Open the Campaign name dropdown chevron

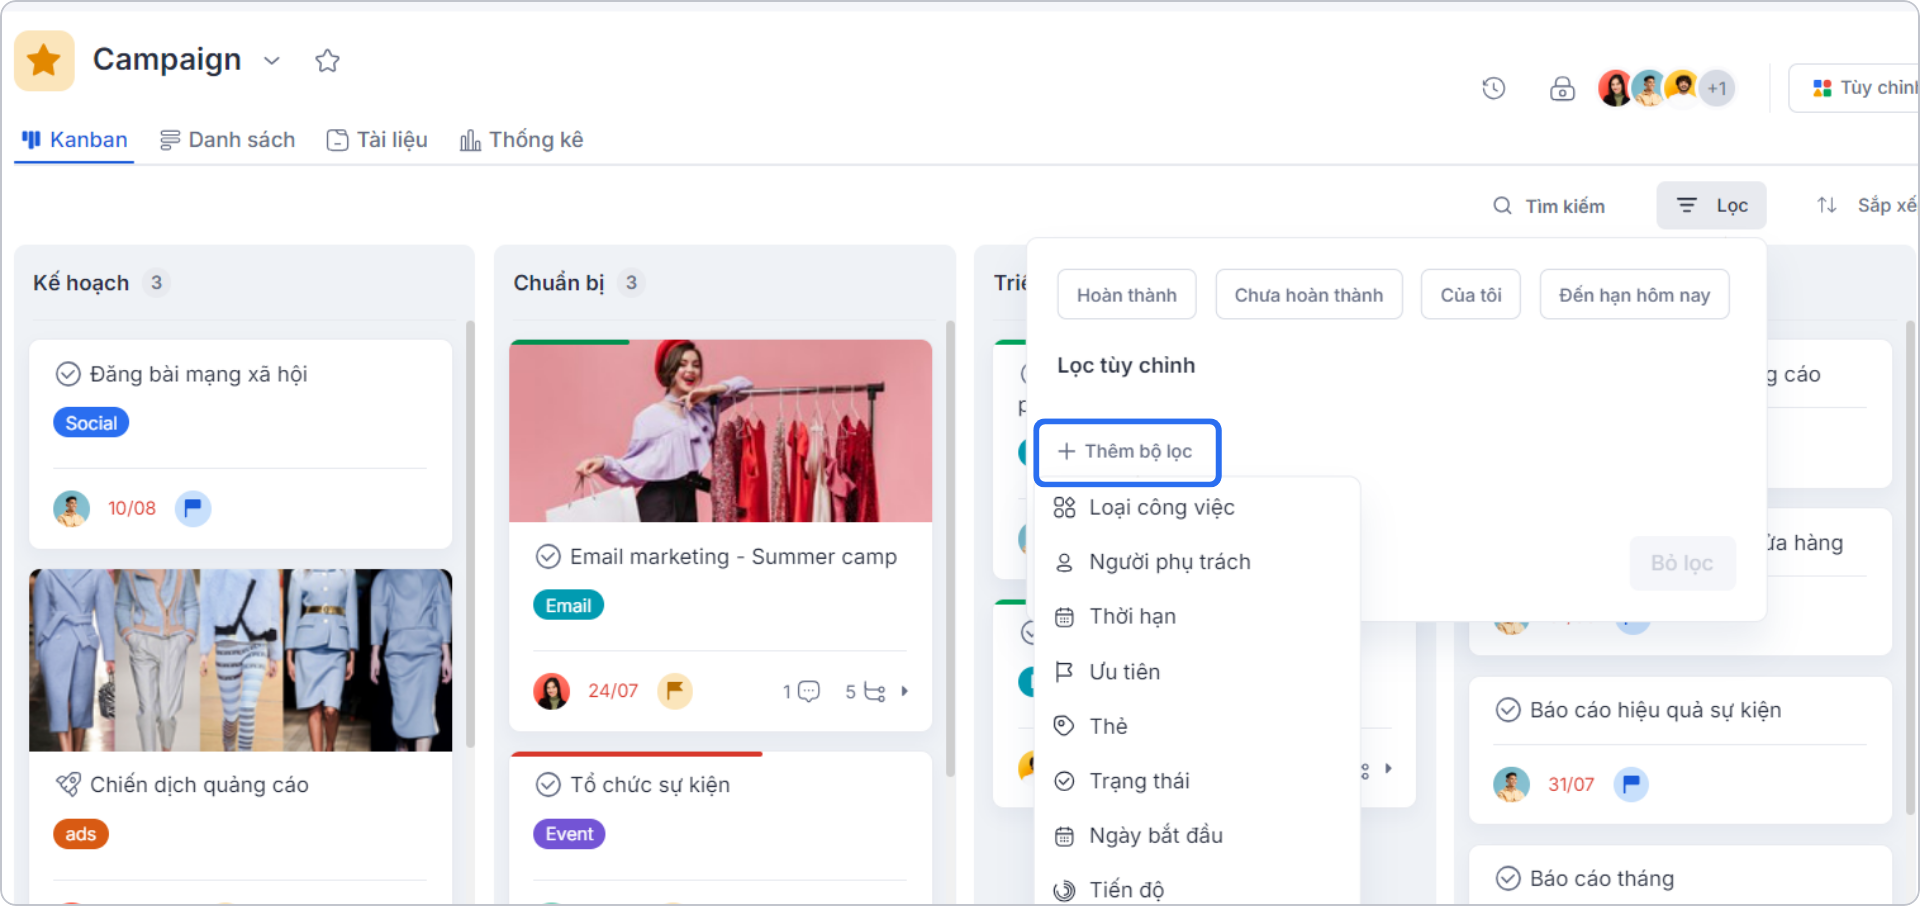[x=272, y=61]
